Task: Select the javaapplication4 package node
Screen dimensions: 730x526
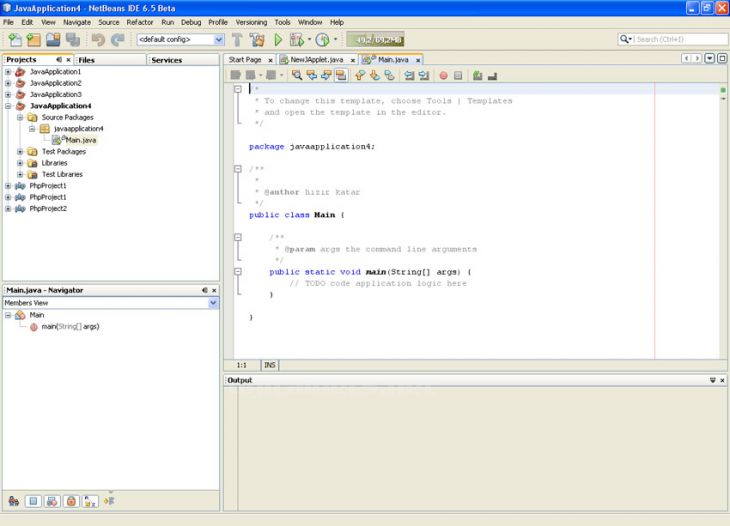Action: 78,128
